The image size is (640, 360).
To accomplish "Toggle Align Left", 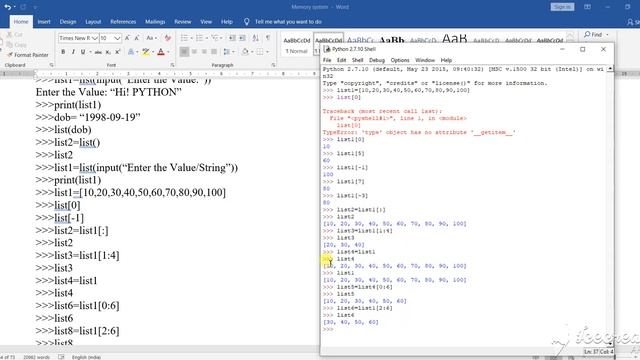I will (x=184, y=52).
